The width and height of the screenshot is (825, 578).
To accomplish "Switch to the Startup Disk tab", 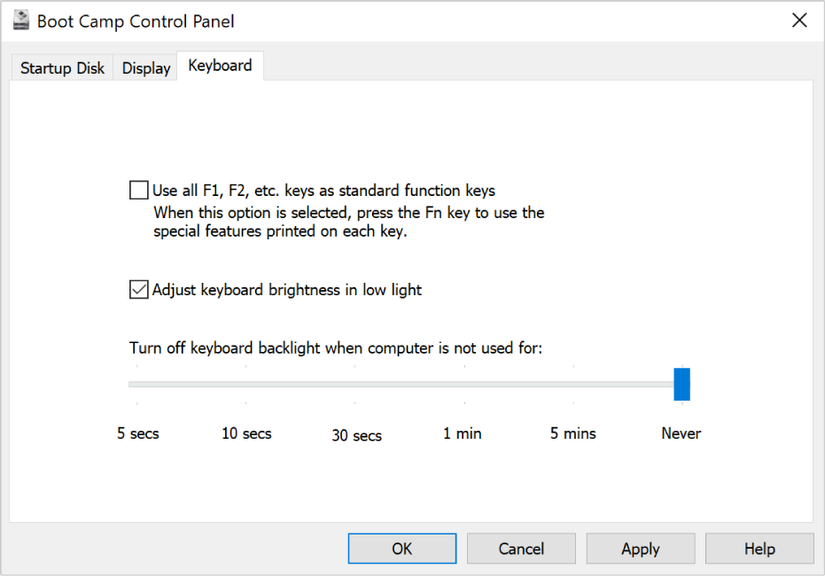I will (x=61, y=67).
